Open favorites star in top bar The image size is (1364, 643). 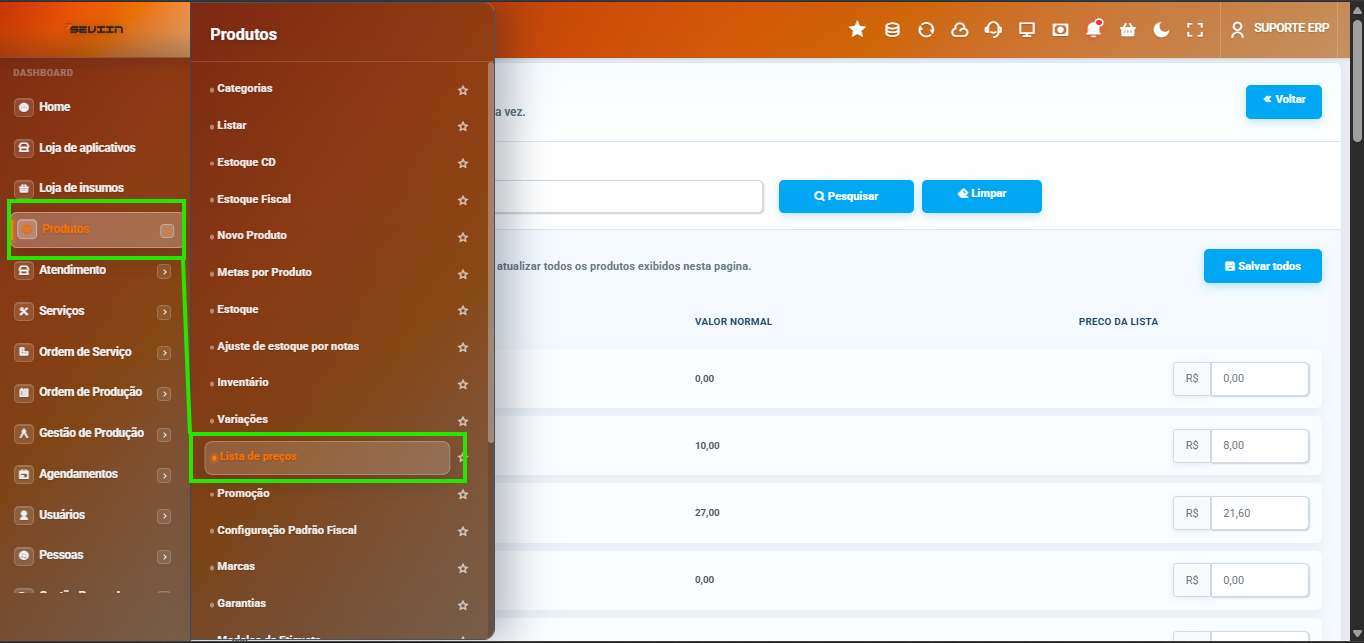pos(857,29)
